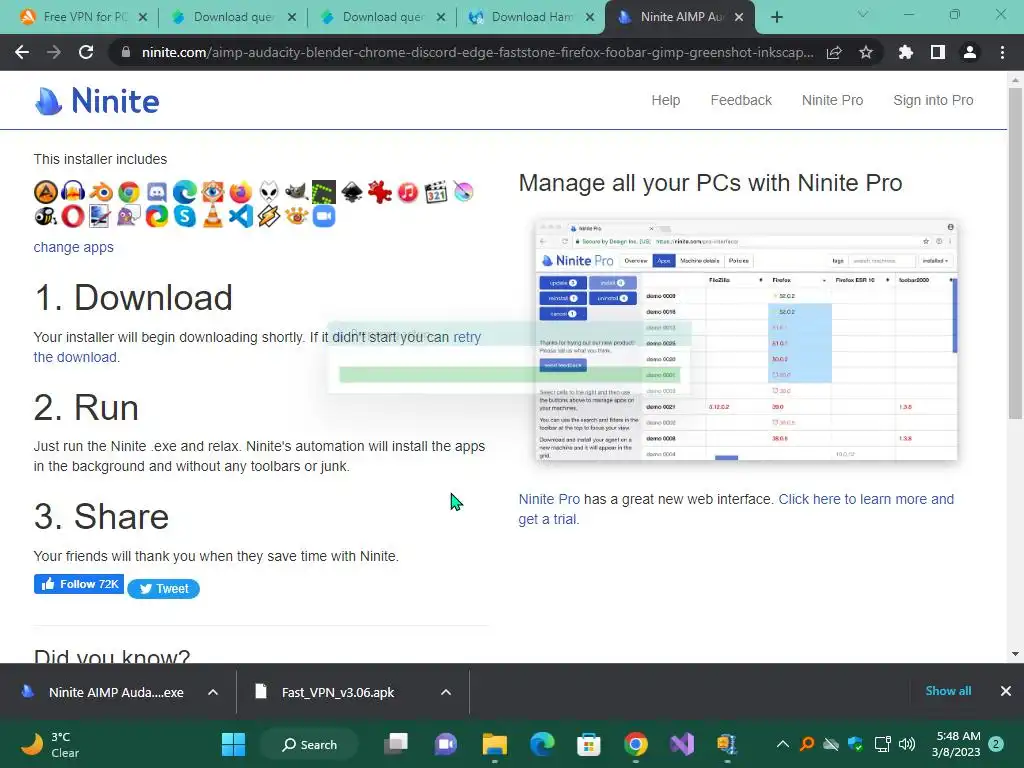Open the Help menu link
Screen dimensions: 1024x768
click(x=665, y=100)
